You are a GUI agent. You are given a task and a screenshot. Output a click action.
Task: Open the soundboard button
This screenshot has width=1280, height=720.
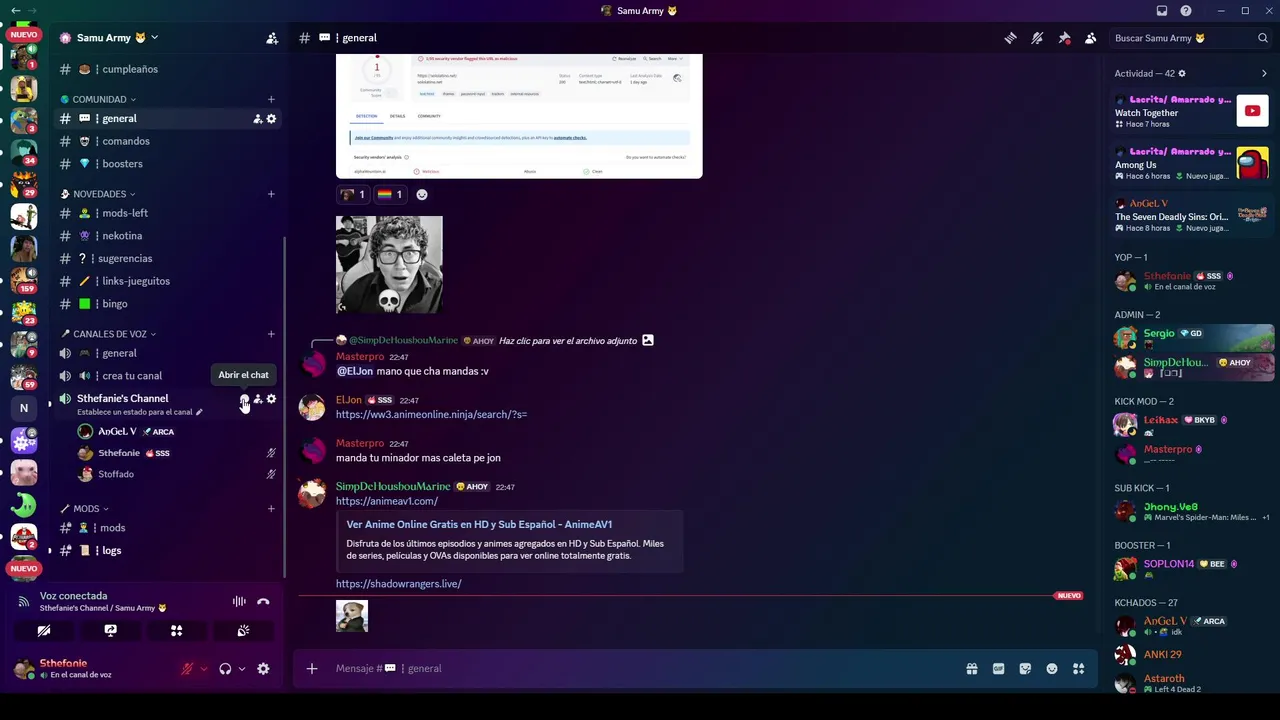click(243, 631)
